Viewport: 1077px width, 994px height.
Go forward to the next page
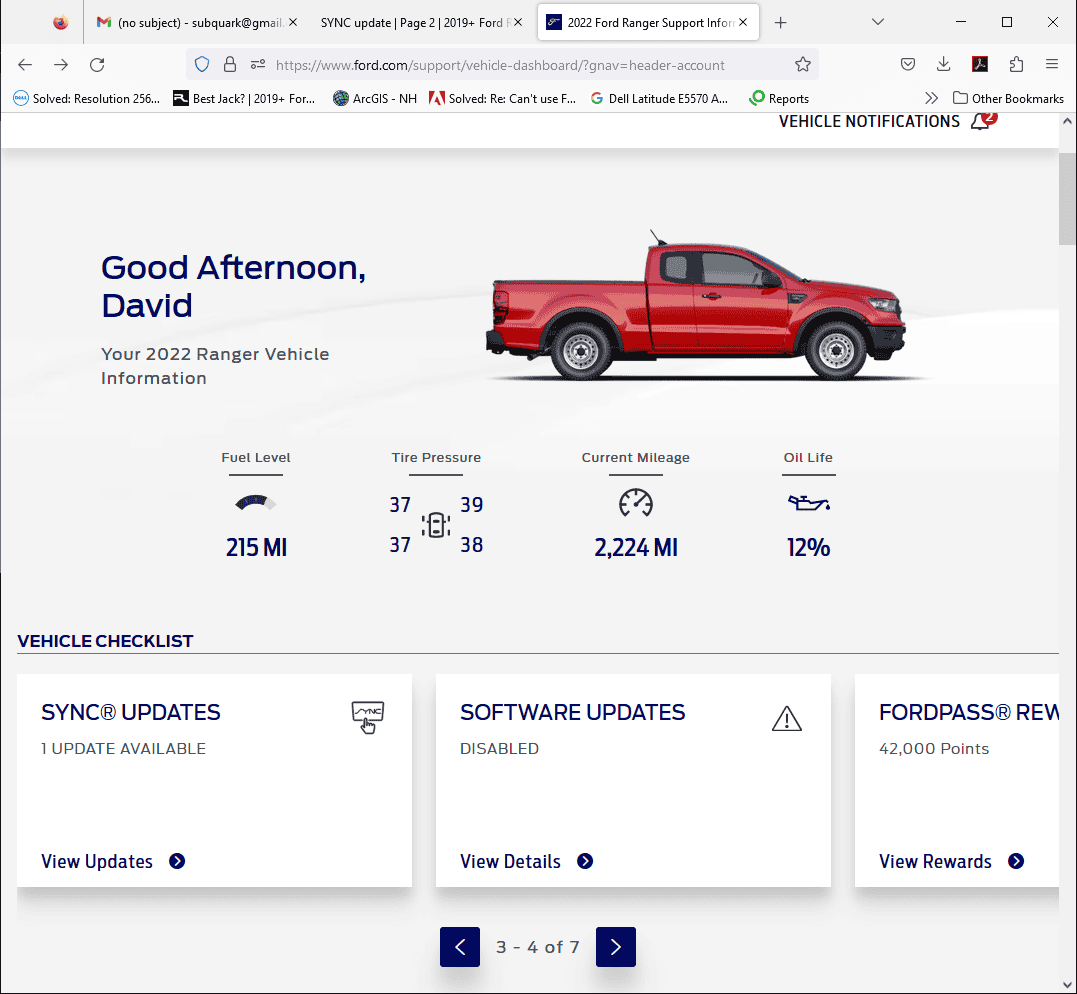tap(61, 65)
